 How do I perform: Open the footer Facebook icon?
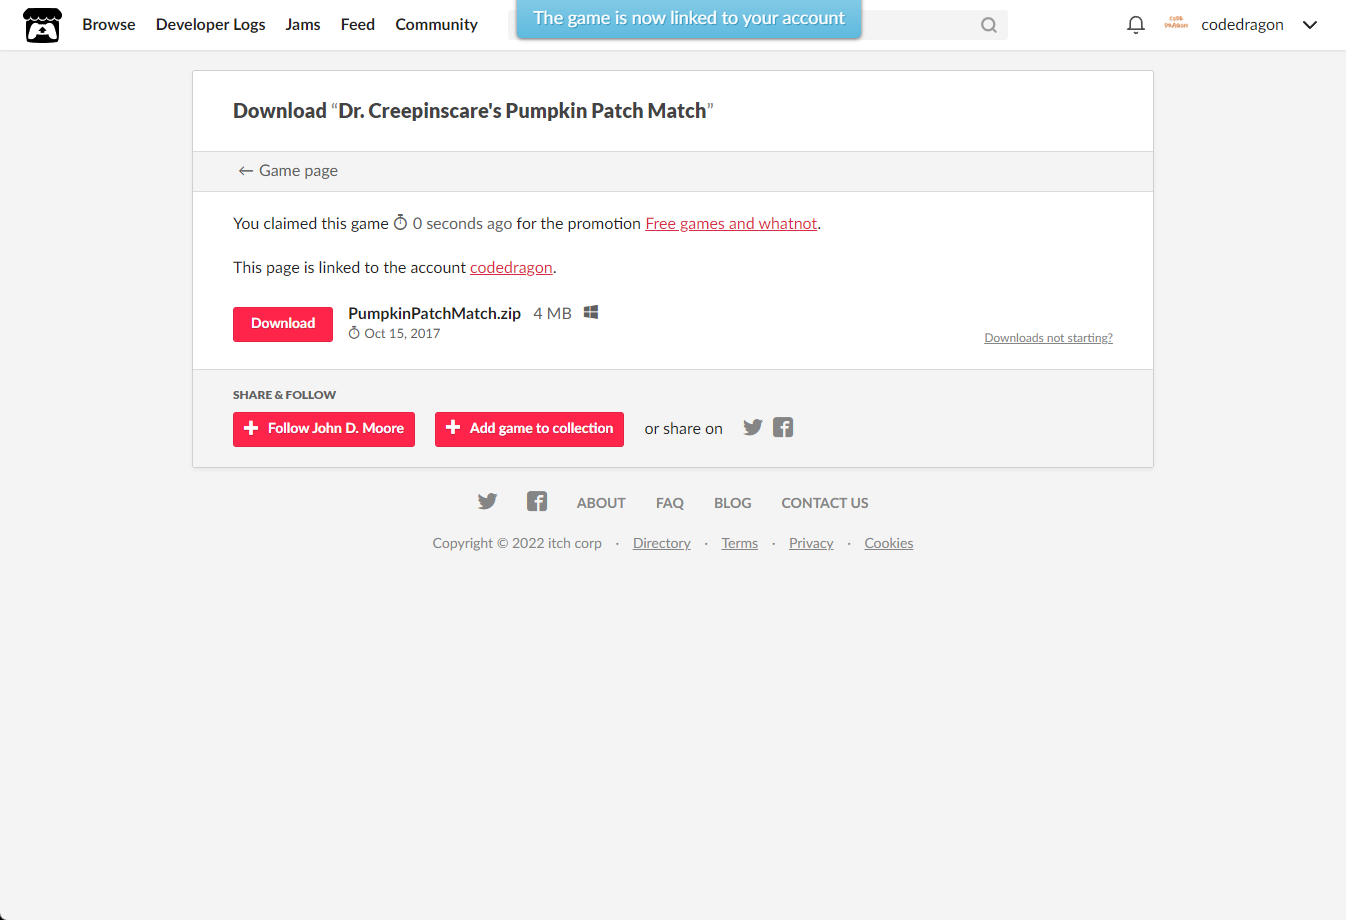point(537,502)
